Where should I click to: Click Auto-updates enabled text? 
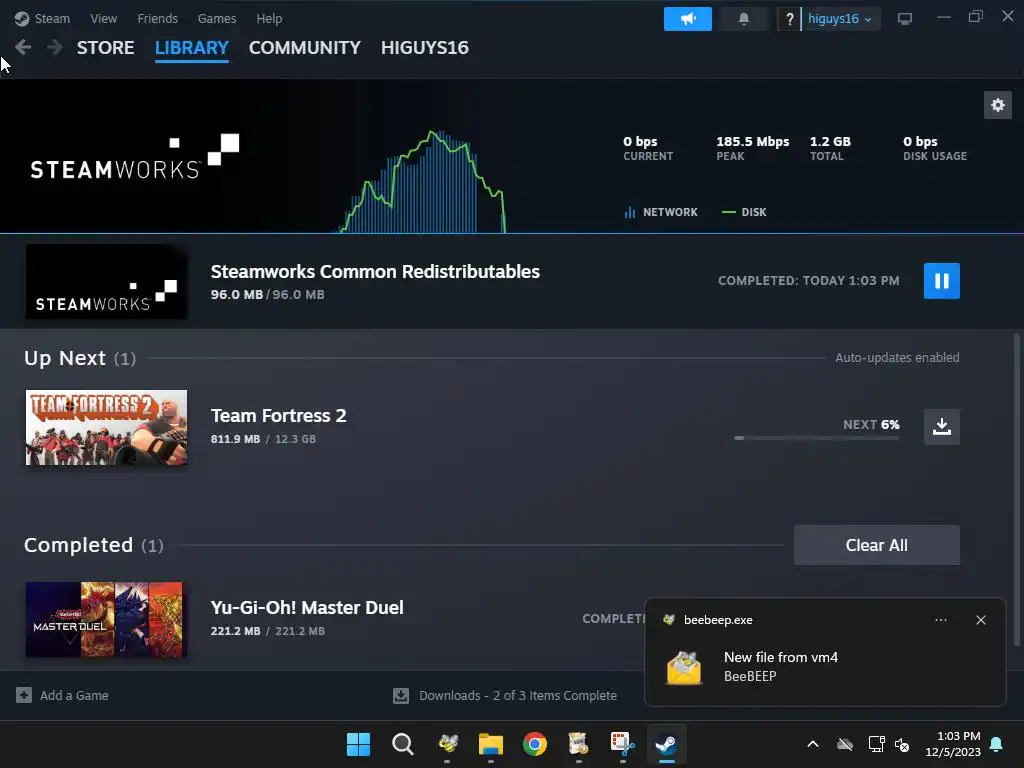point(897,358)
